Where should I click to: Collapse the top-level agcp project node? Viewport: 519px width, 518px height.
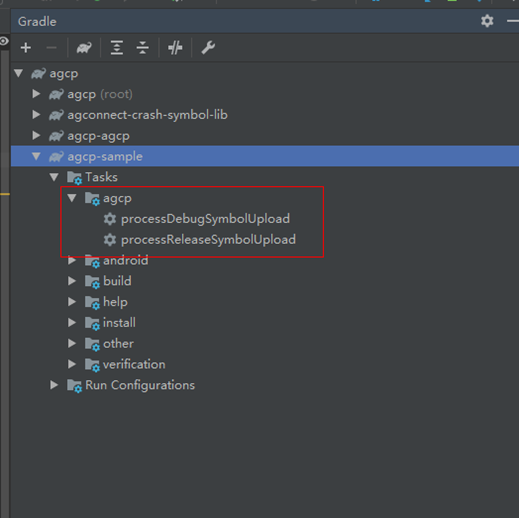click(19, 73)
